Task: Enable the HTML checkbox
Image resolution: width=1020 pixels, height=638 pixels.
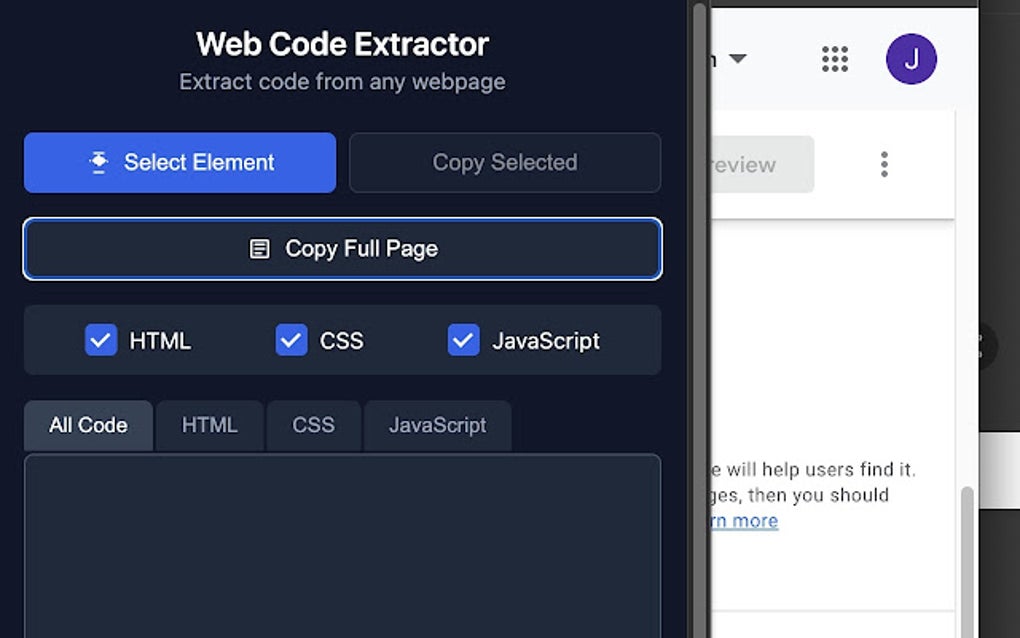Action: click(101, 340)
